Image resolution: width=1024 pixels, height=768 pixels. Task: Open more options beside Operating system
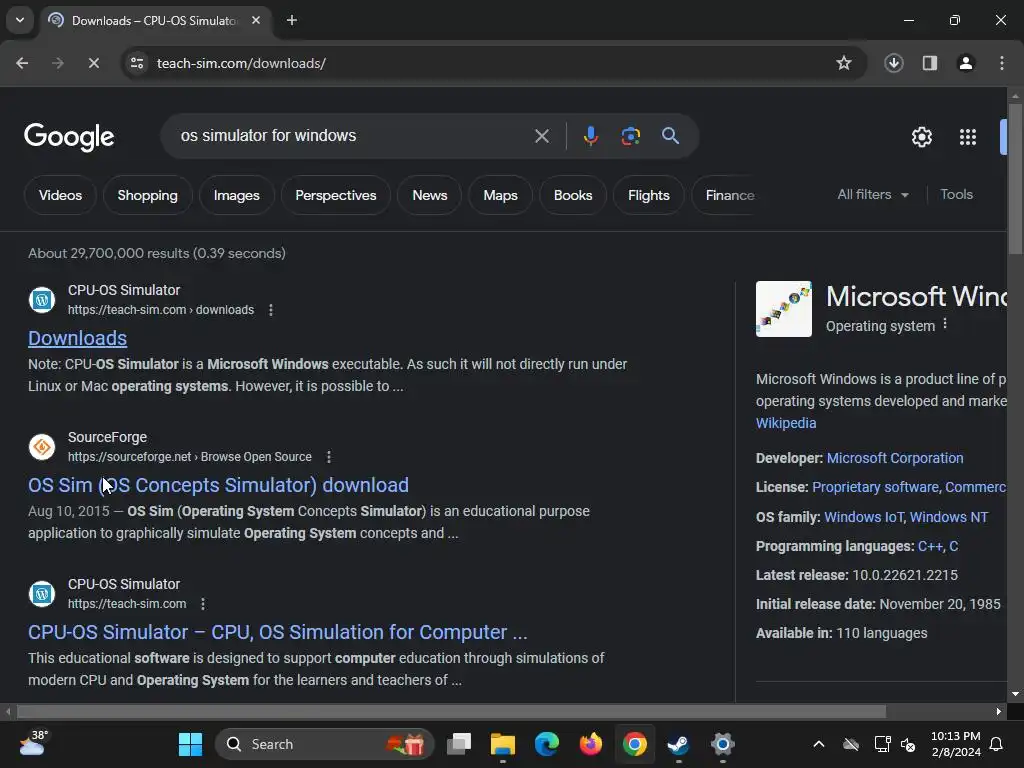[x=945, y=325]
